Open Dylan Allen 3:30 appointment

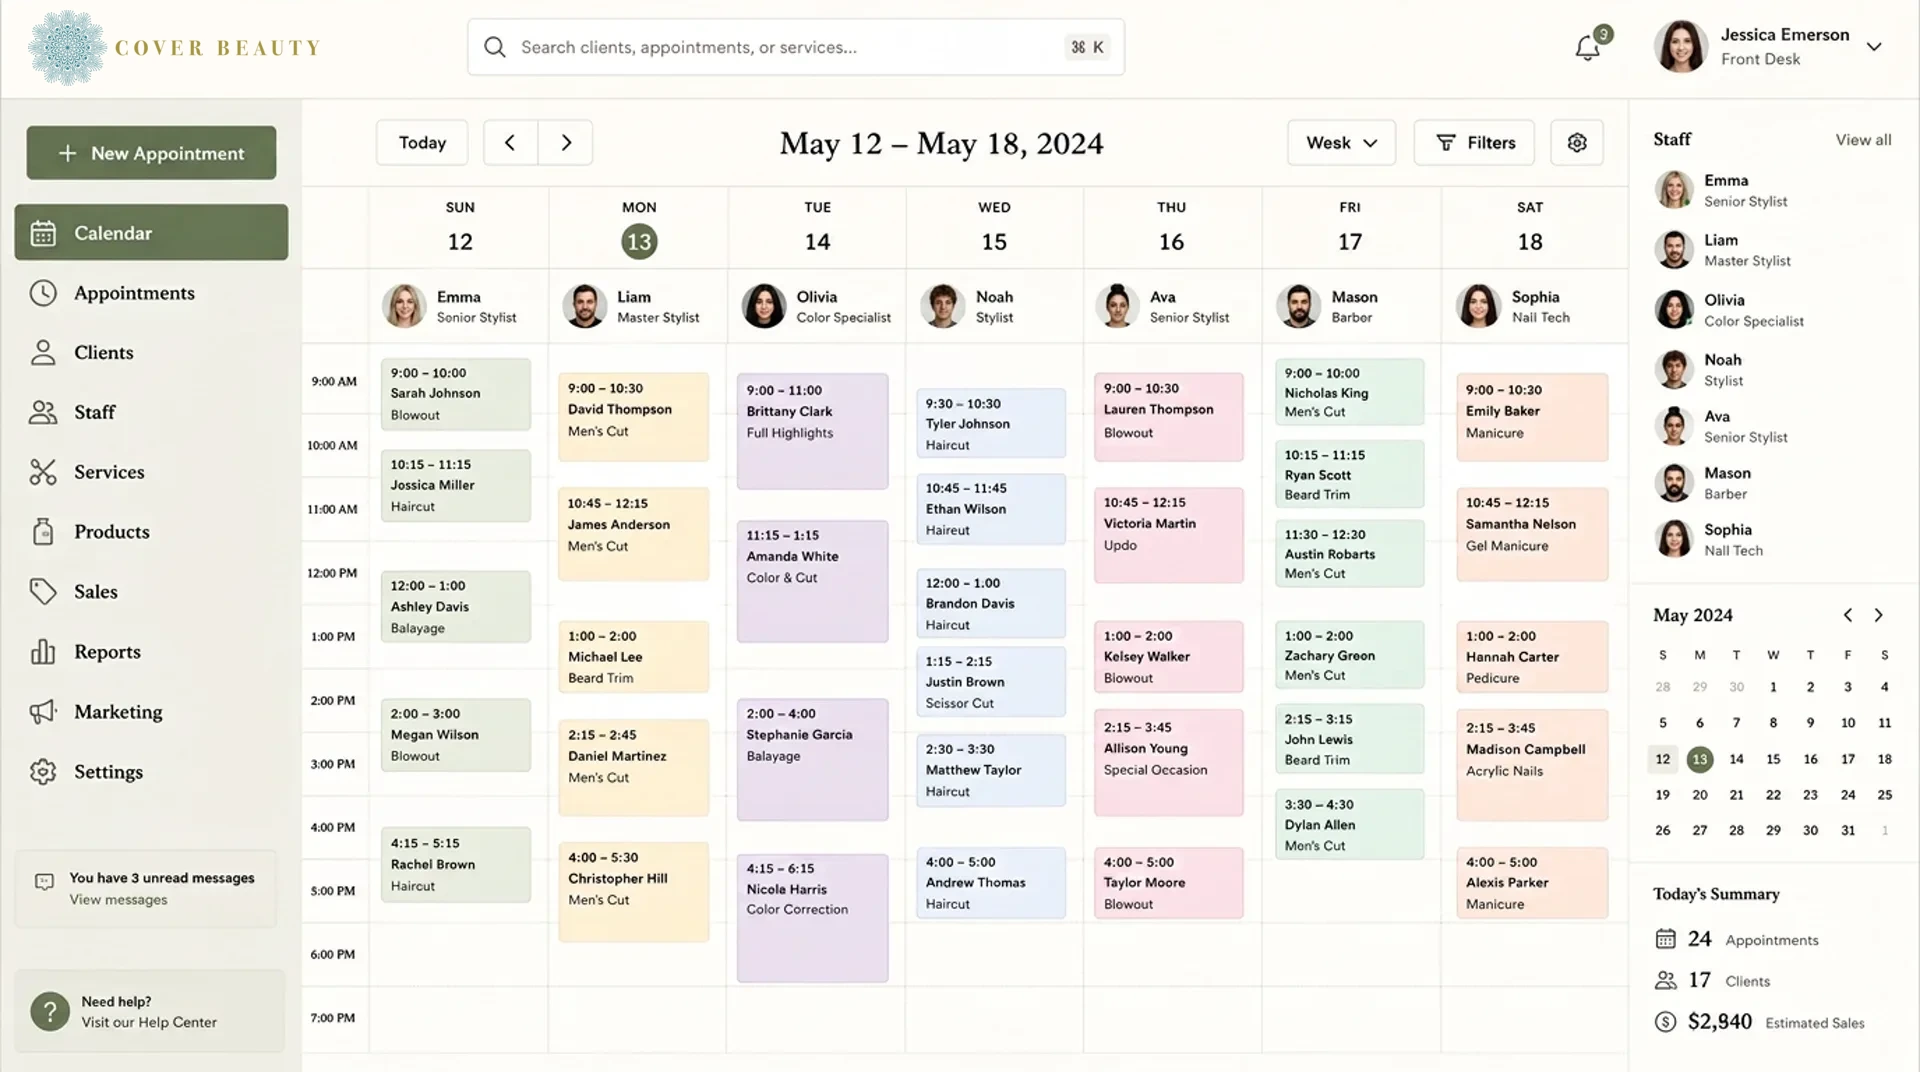pos(1349,824)
